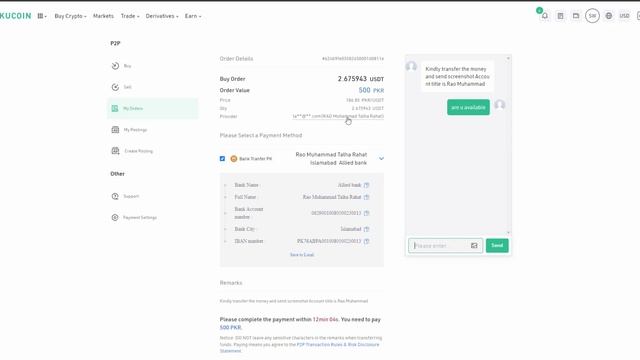640x360 pixels.
Task: Open the apps grid menu icon
Action: 42,16
